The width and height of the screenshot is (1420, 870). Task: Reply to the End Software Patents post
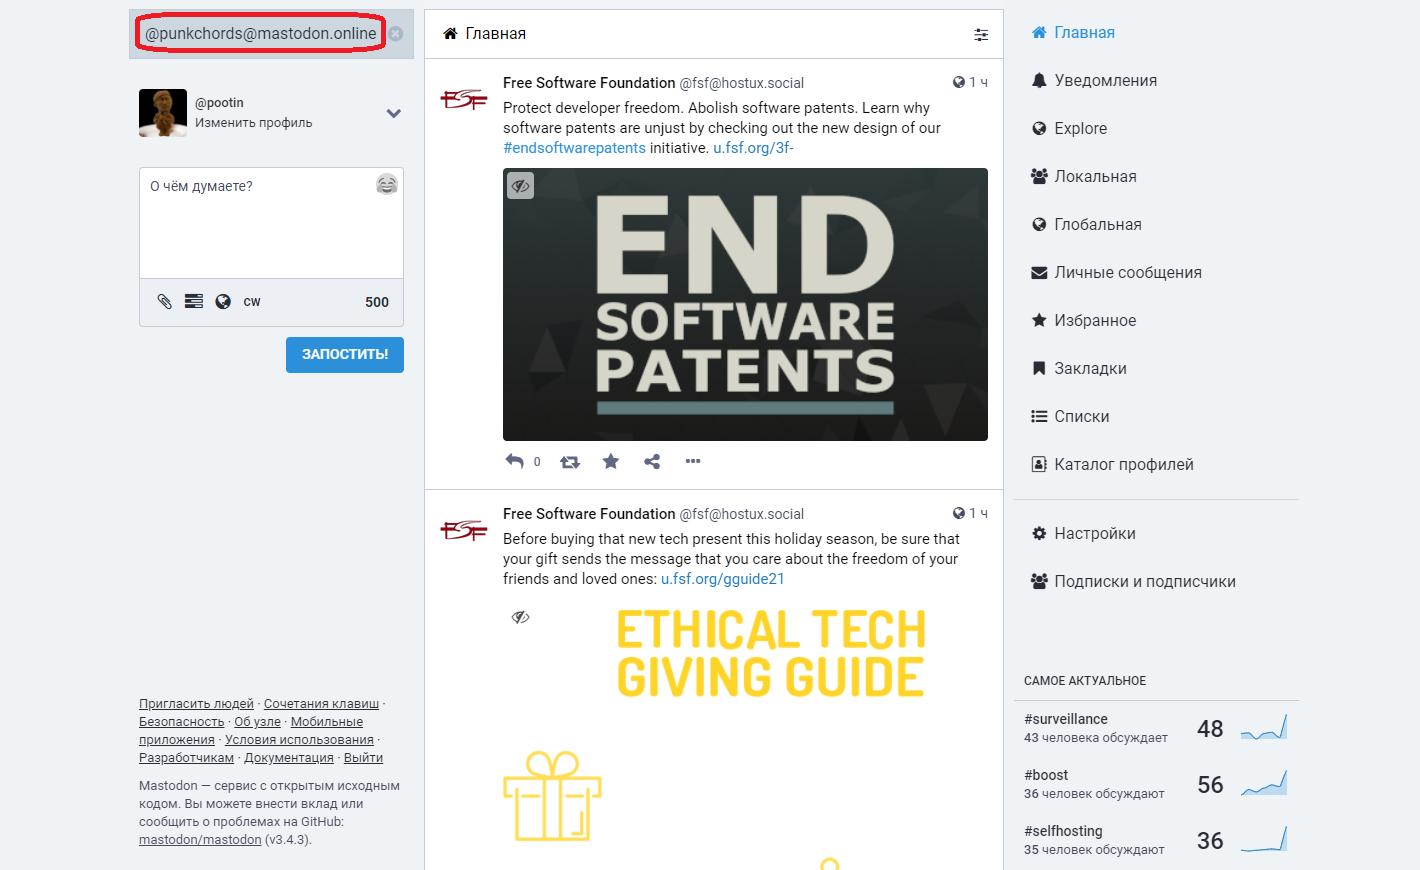(x=515, y=461)
